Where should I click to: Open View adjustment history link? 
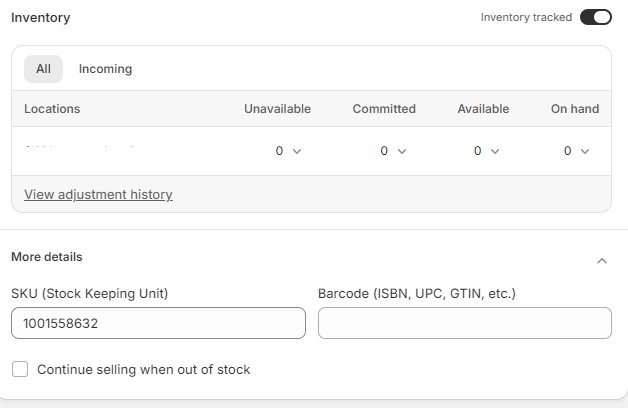click(98, 195)
